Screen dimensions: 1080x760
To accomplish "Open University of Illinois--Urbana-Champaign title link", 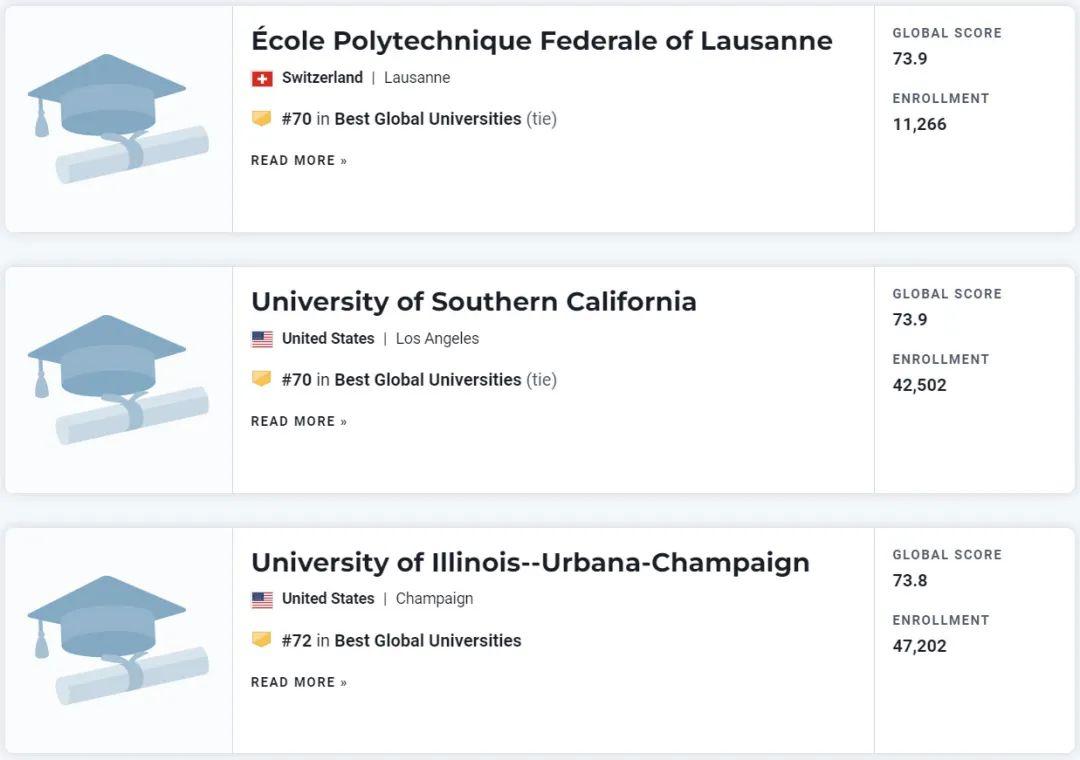I will point(530,563).
